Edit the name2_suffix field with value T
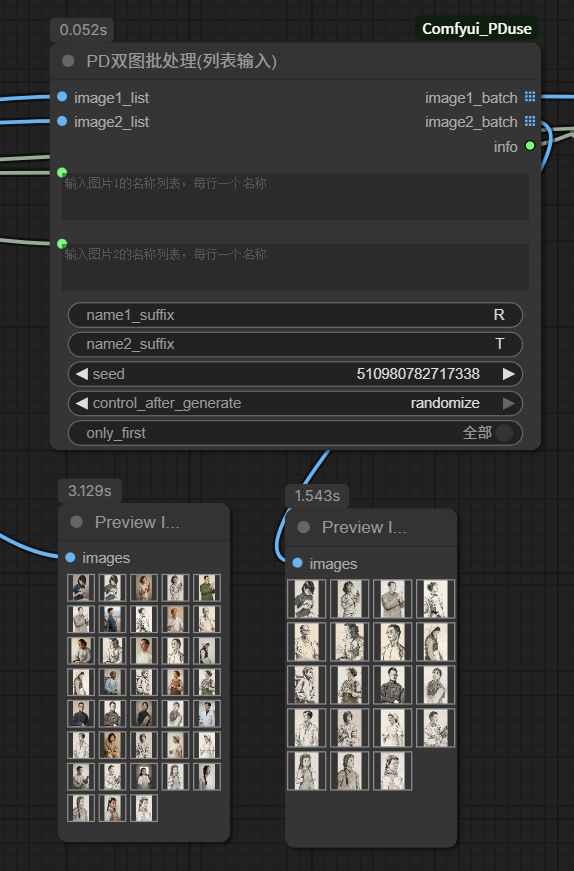 coord(295,344)
